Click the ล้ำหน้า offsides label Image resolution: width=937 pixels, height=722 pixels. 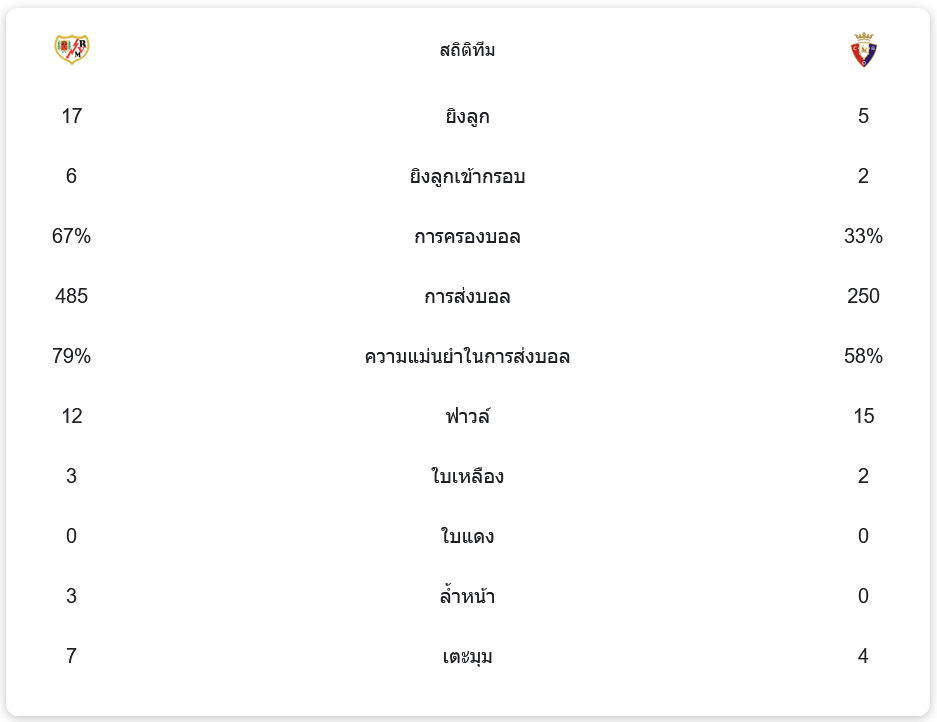tap(467, 597)
